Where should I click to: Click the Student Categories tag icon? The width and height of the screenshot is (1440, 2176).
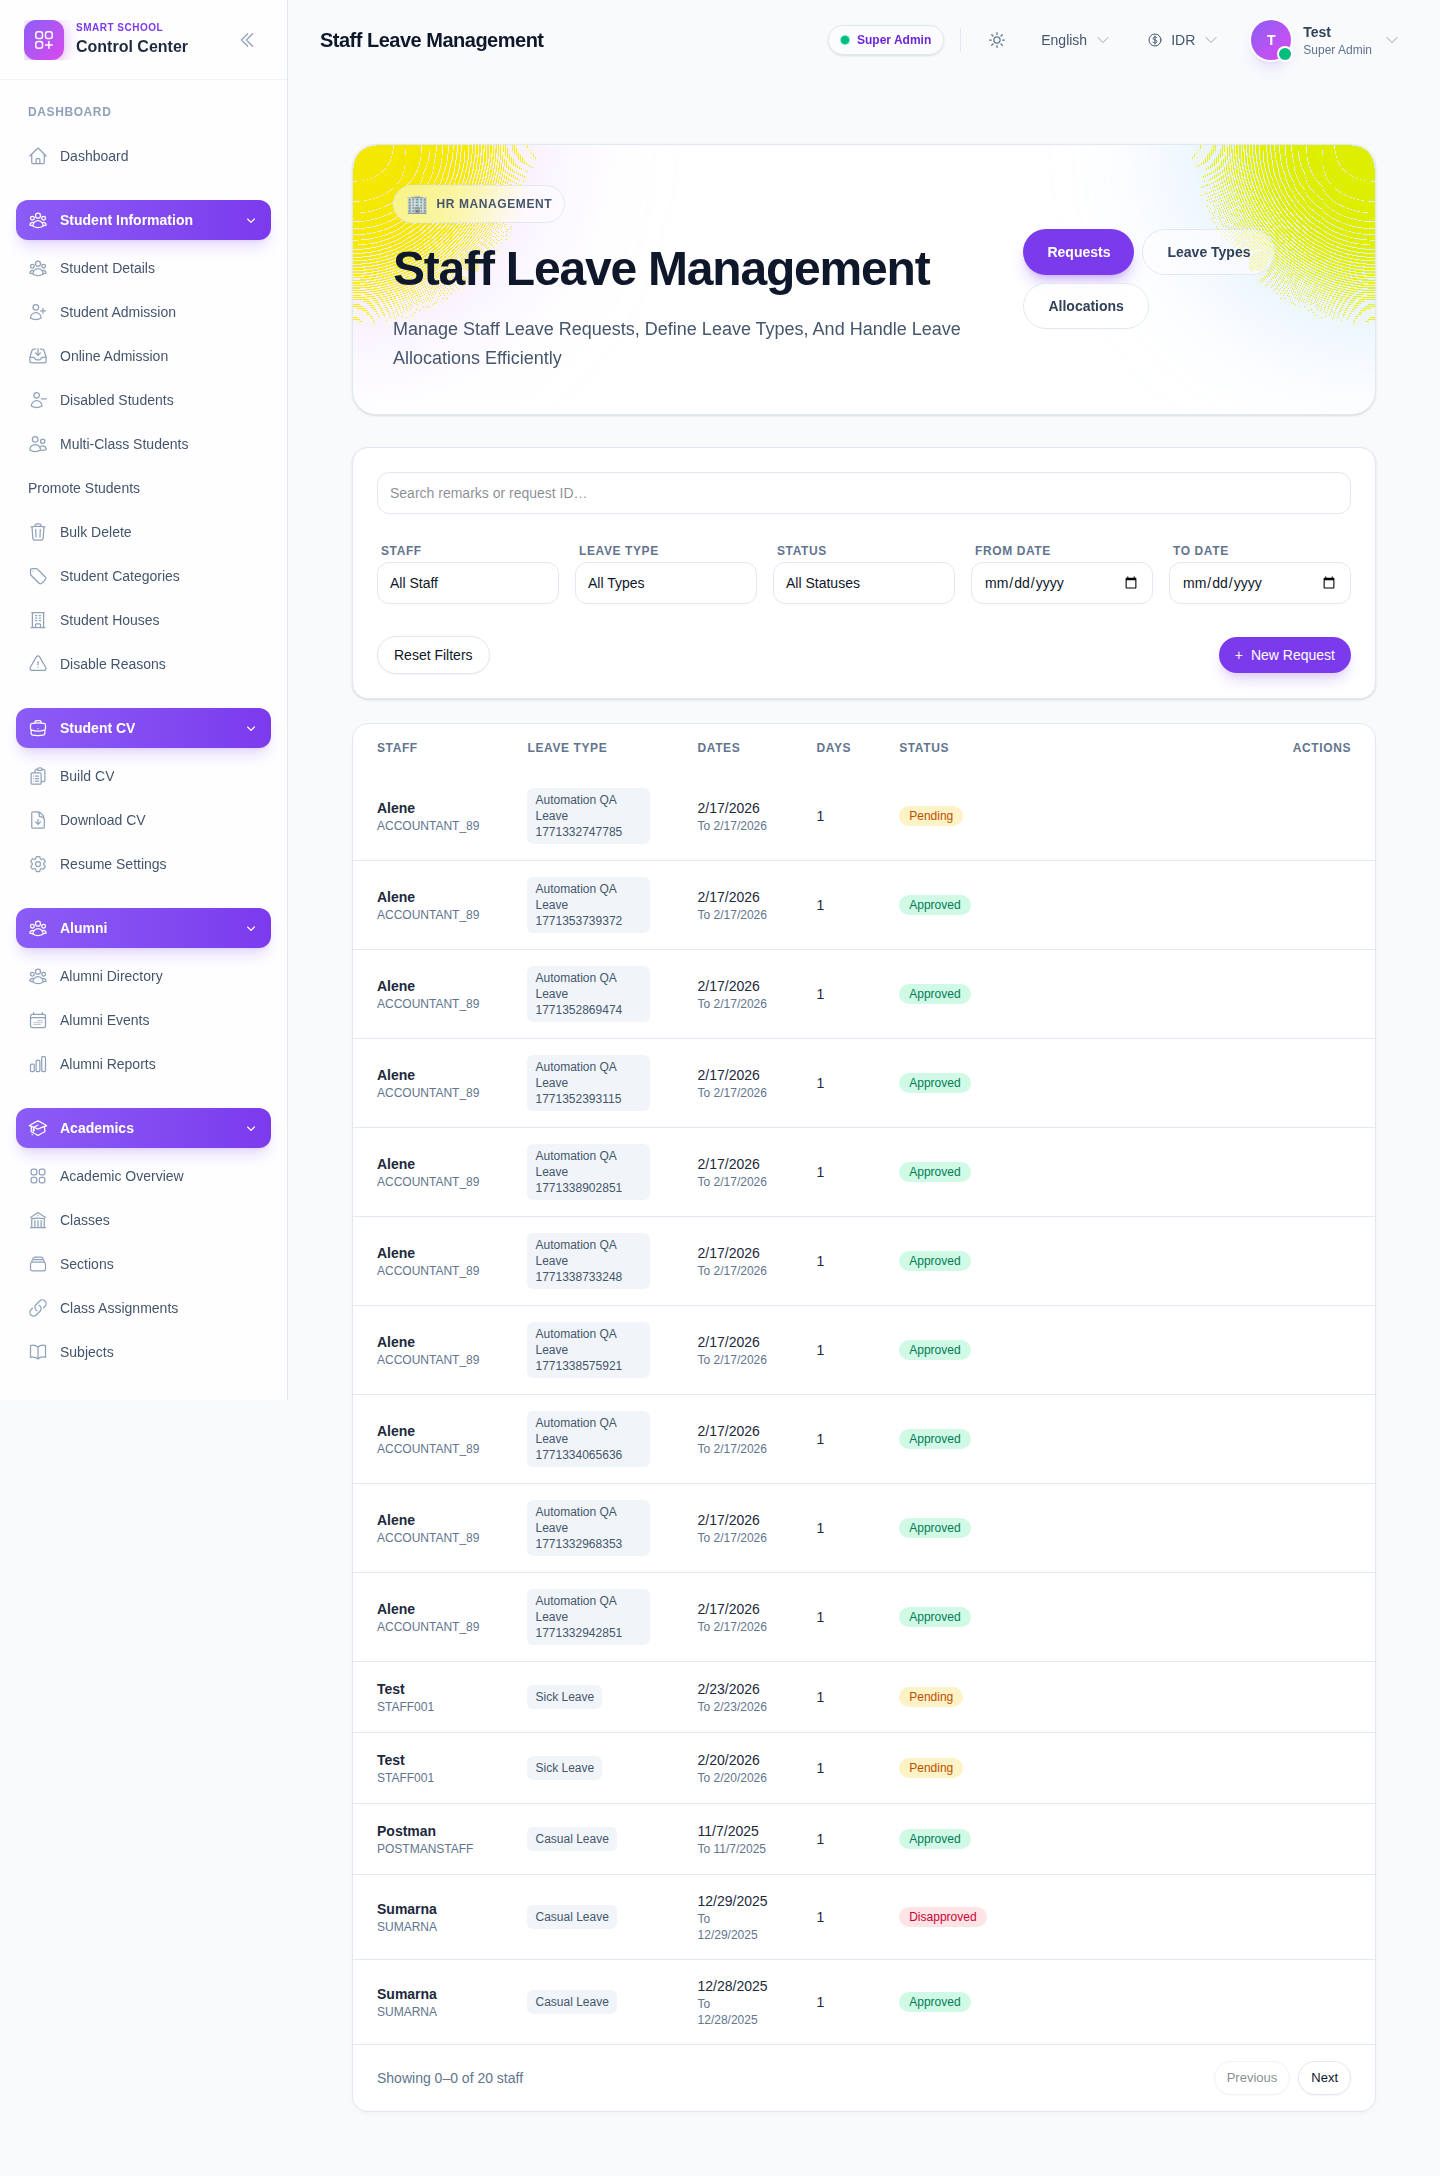[38, 576]
